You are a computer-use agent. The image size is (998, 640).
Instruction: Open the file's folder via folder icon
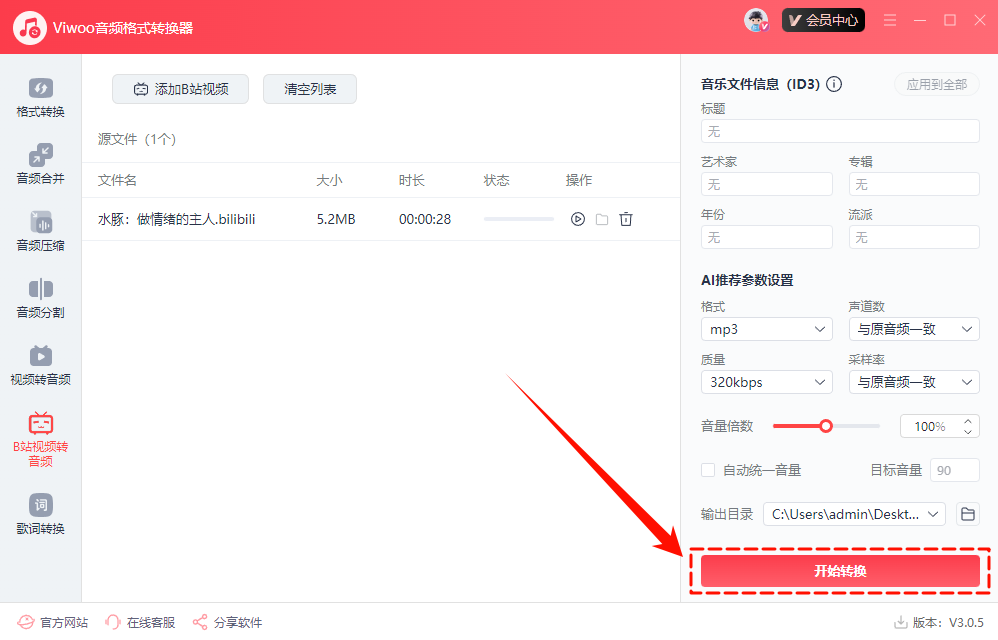click(601, 218)
